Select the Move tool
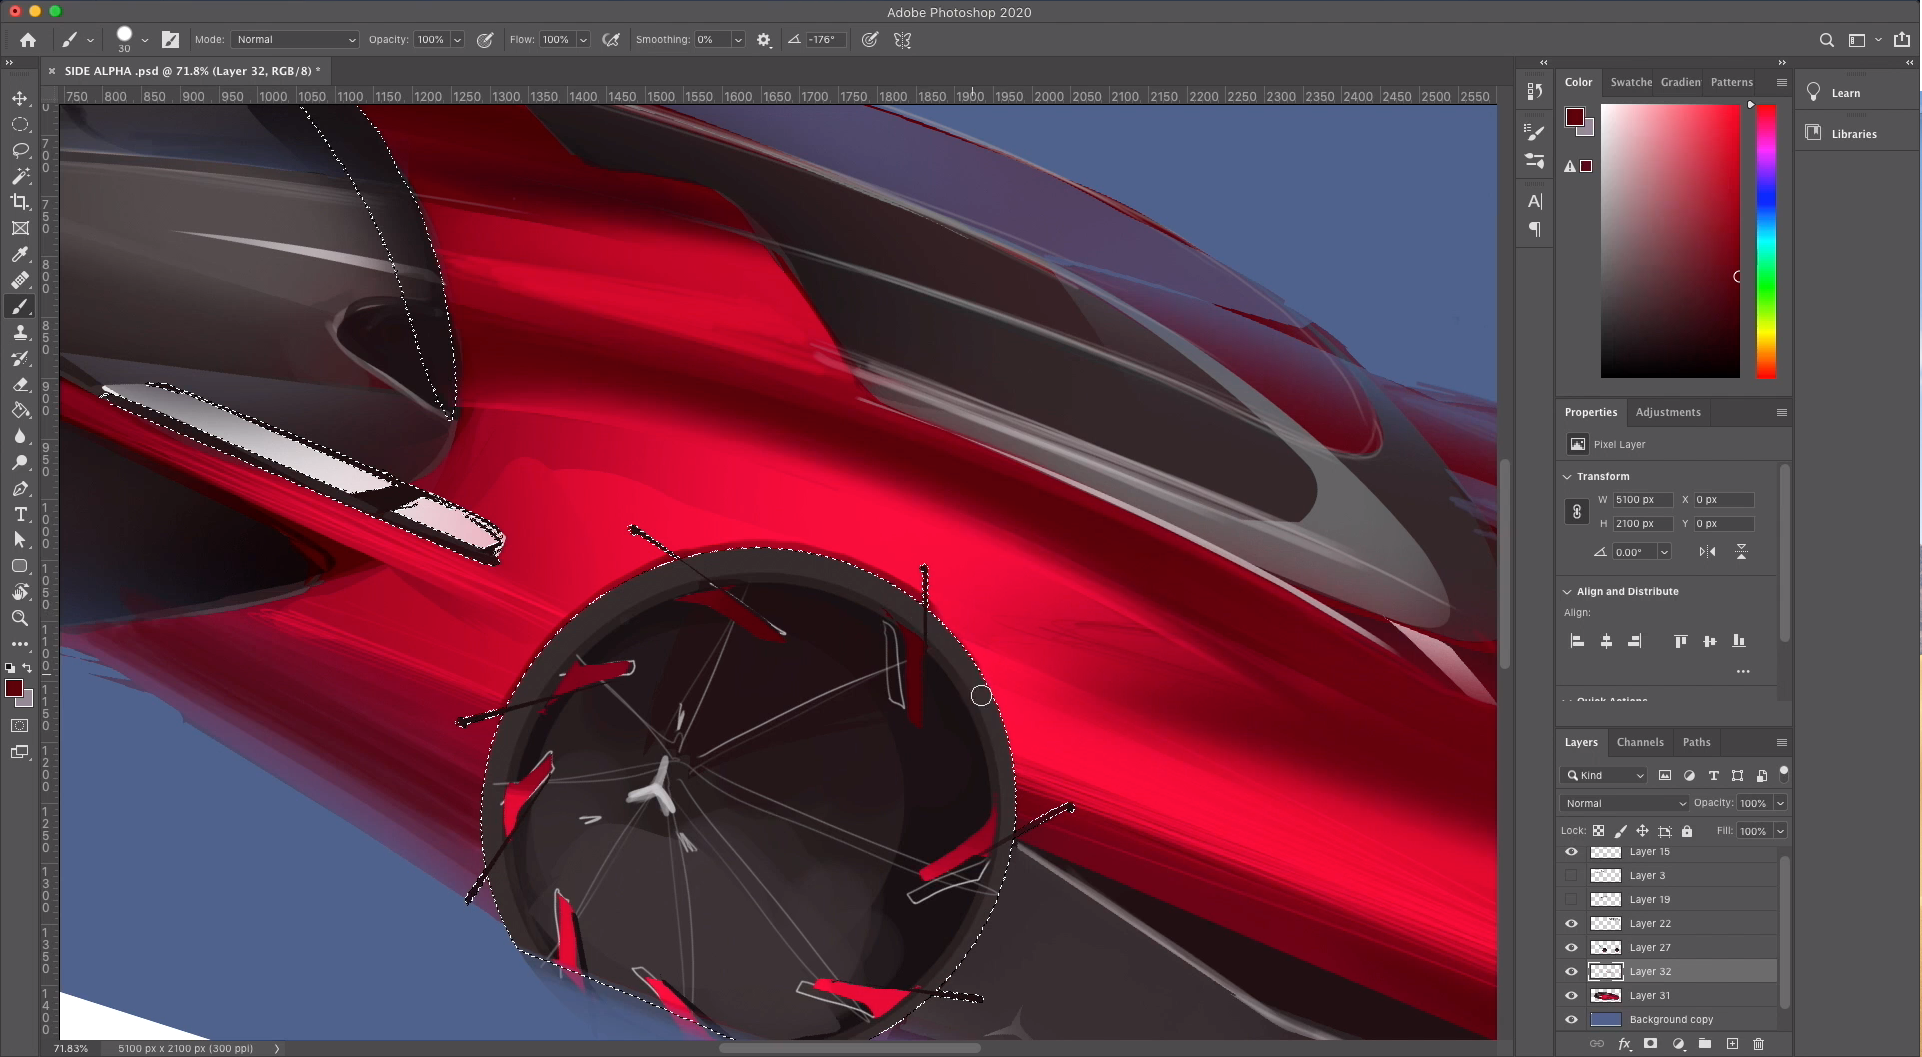The width and height of the screenshot is (1922, 1057). point(20,98)
